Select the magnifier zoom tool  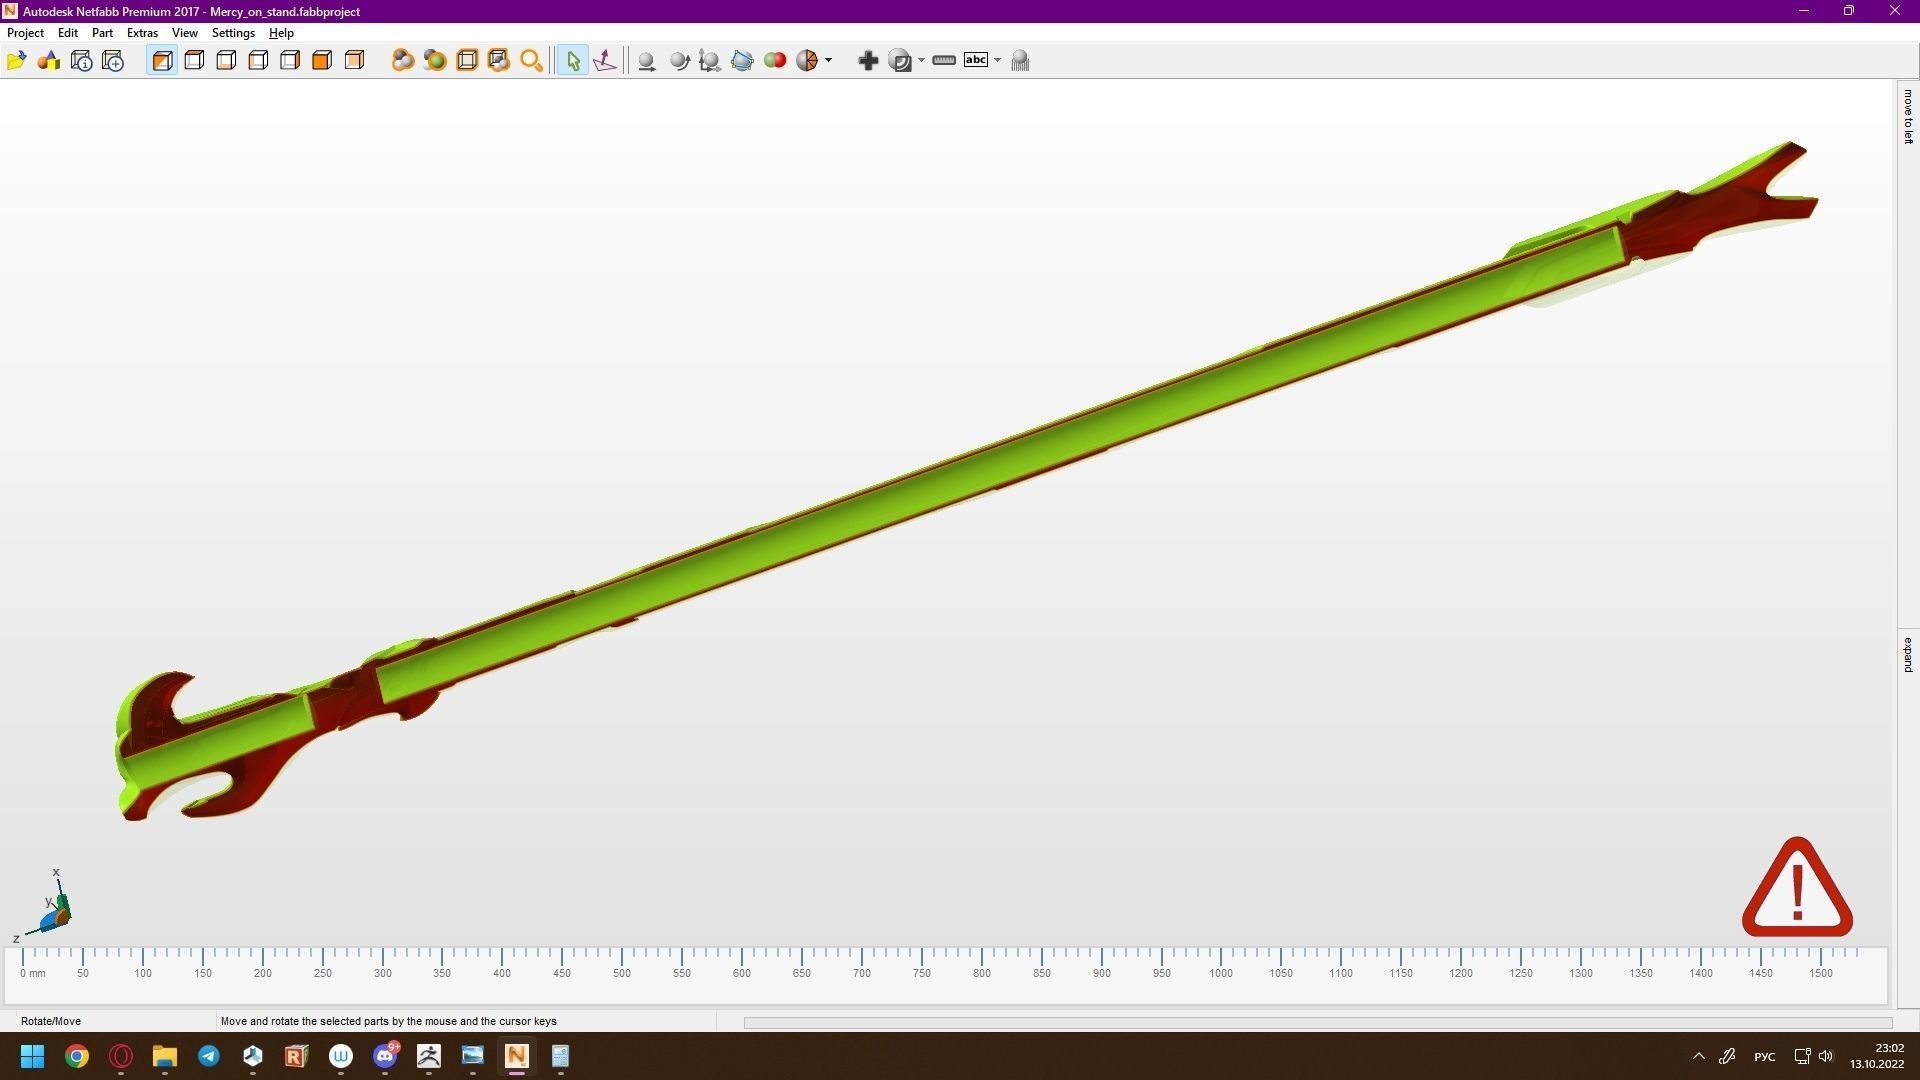point(531,61)
